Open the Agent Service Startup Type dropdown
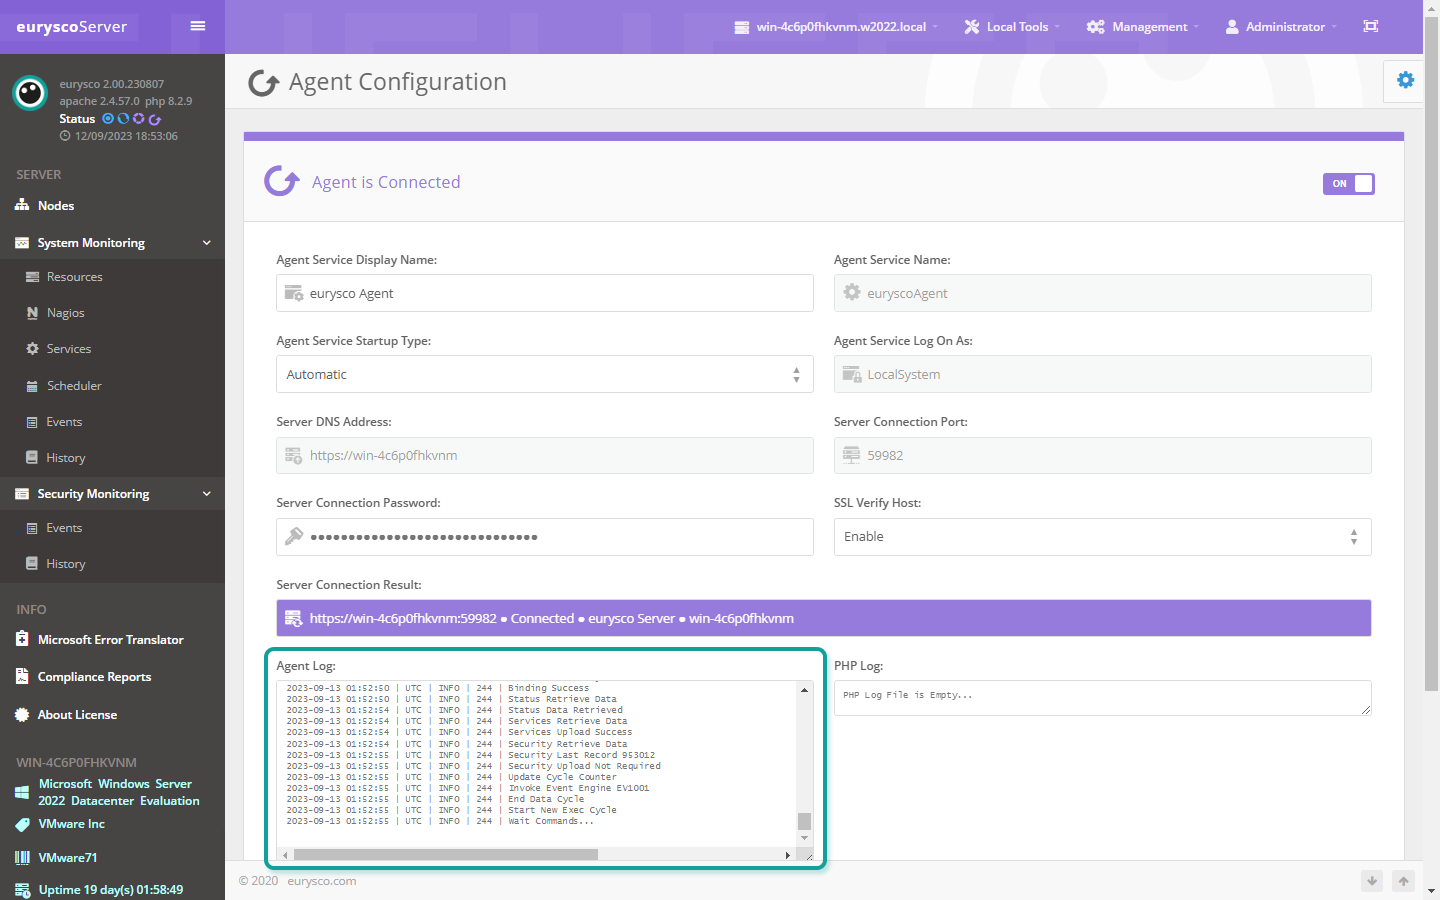 point(544,374)
